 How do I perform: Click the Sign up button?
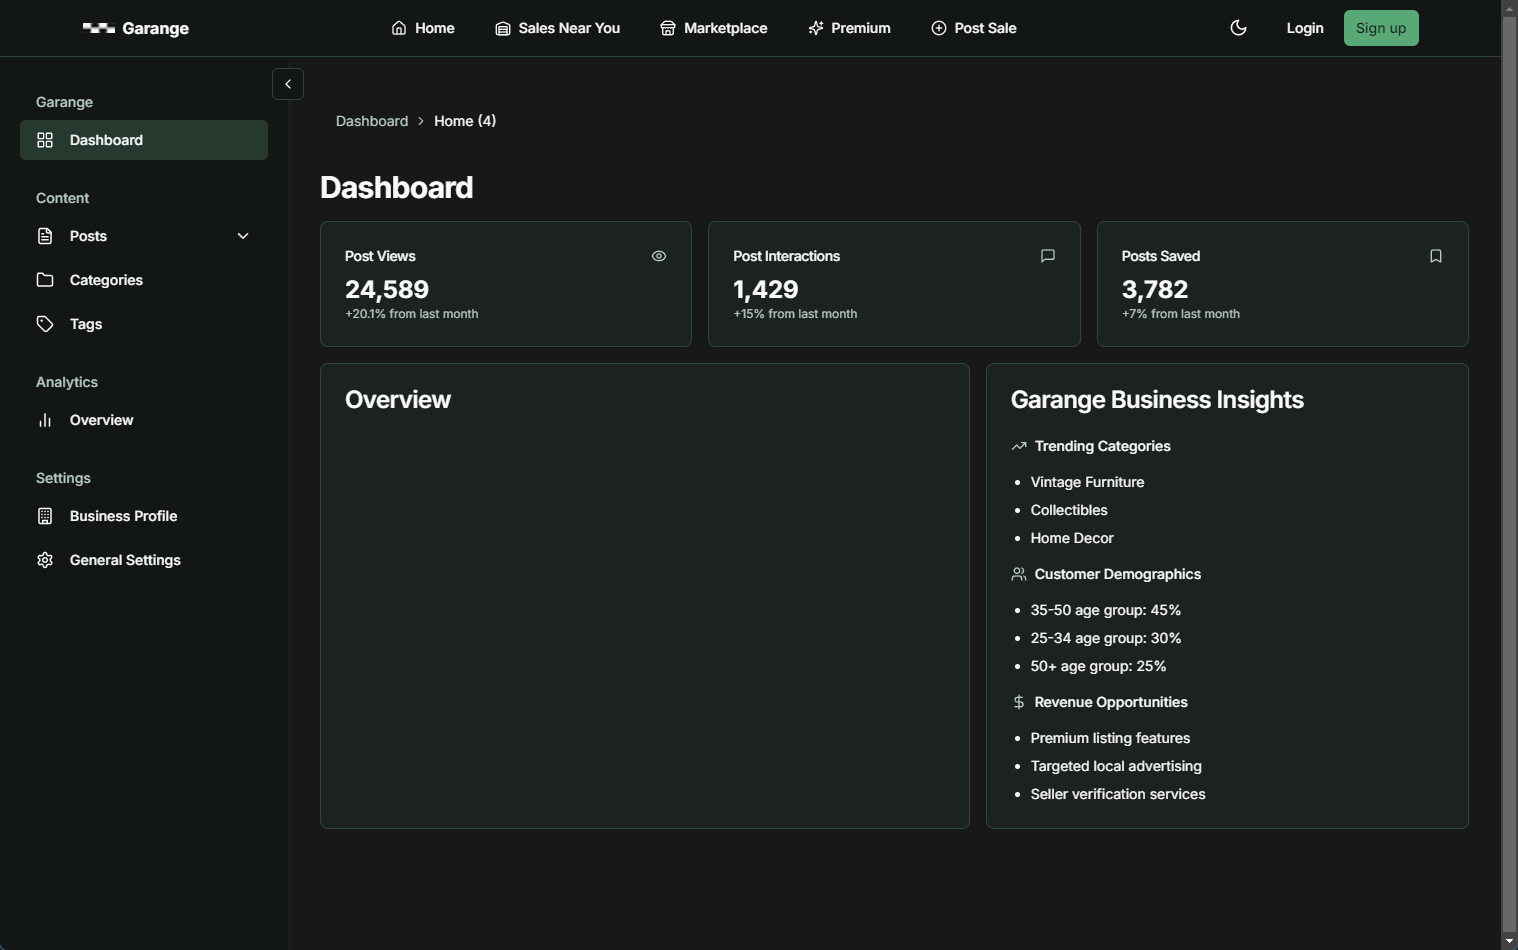click(x=1381, y=28)
